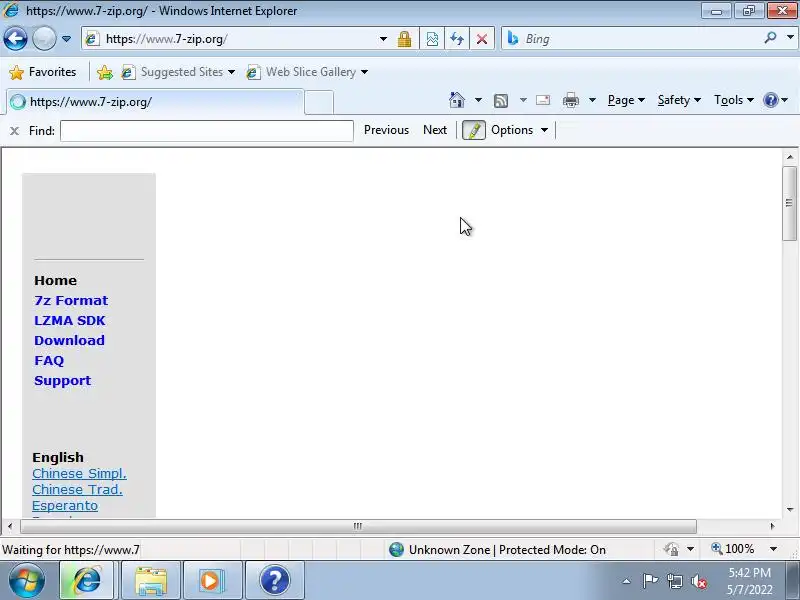800x600 pixels.
Task: Stop loading with the red X
Action: click(x=482, y=39)
